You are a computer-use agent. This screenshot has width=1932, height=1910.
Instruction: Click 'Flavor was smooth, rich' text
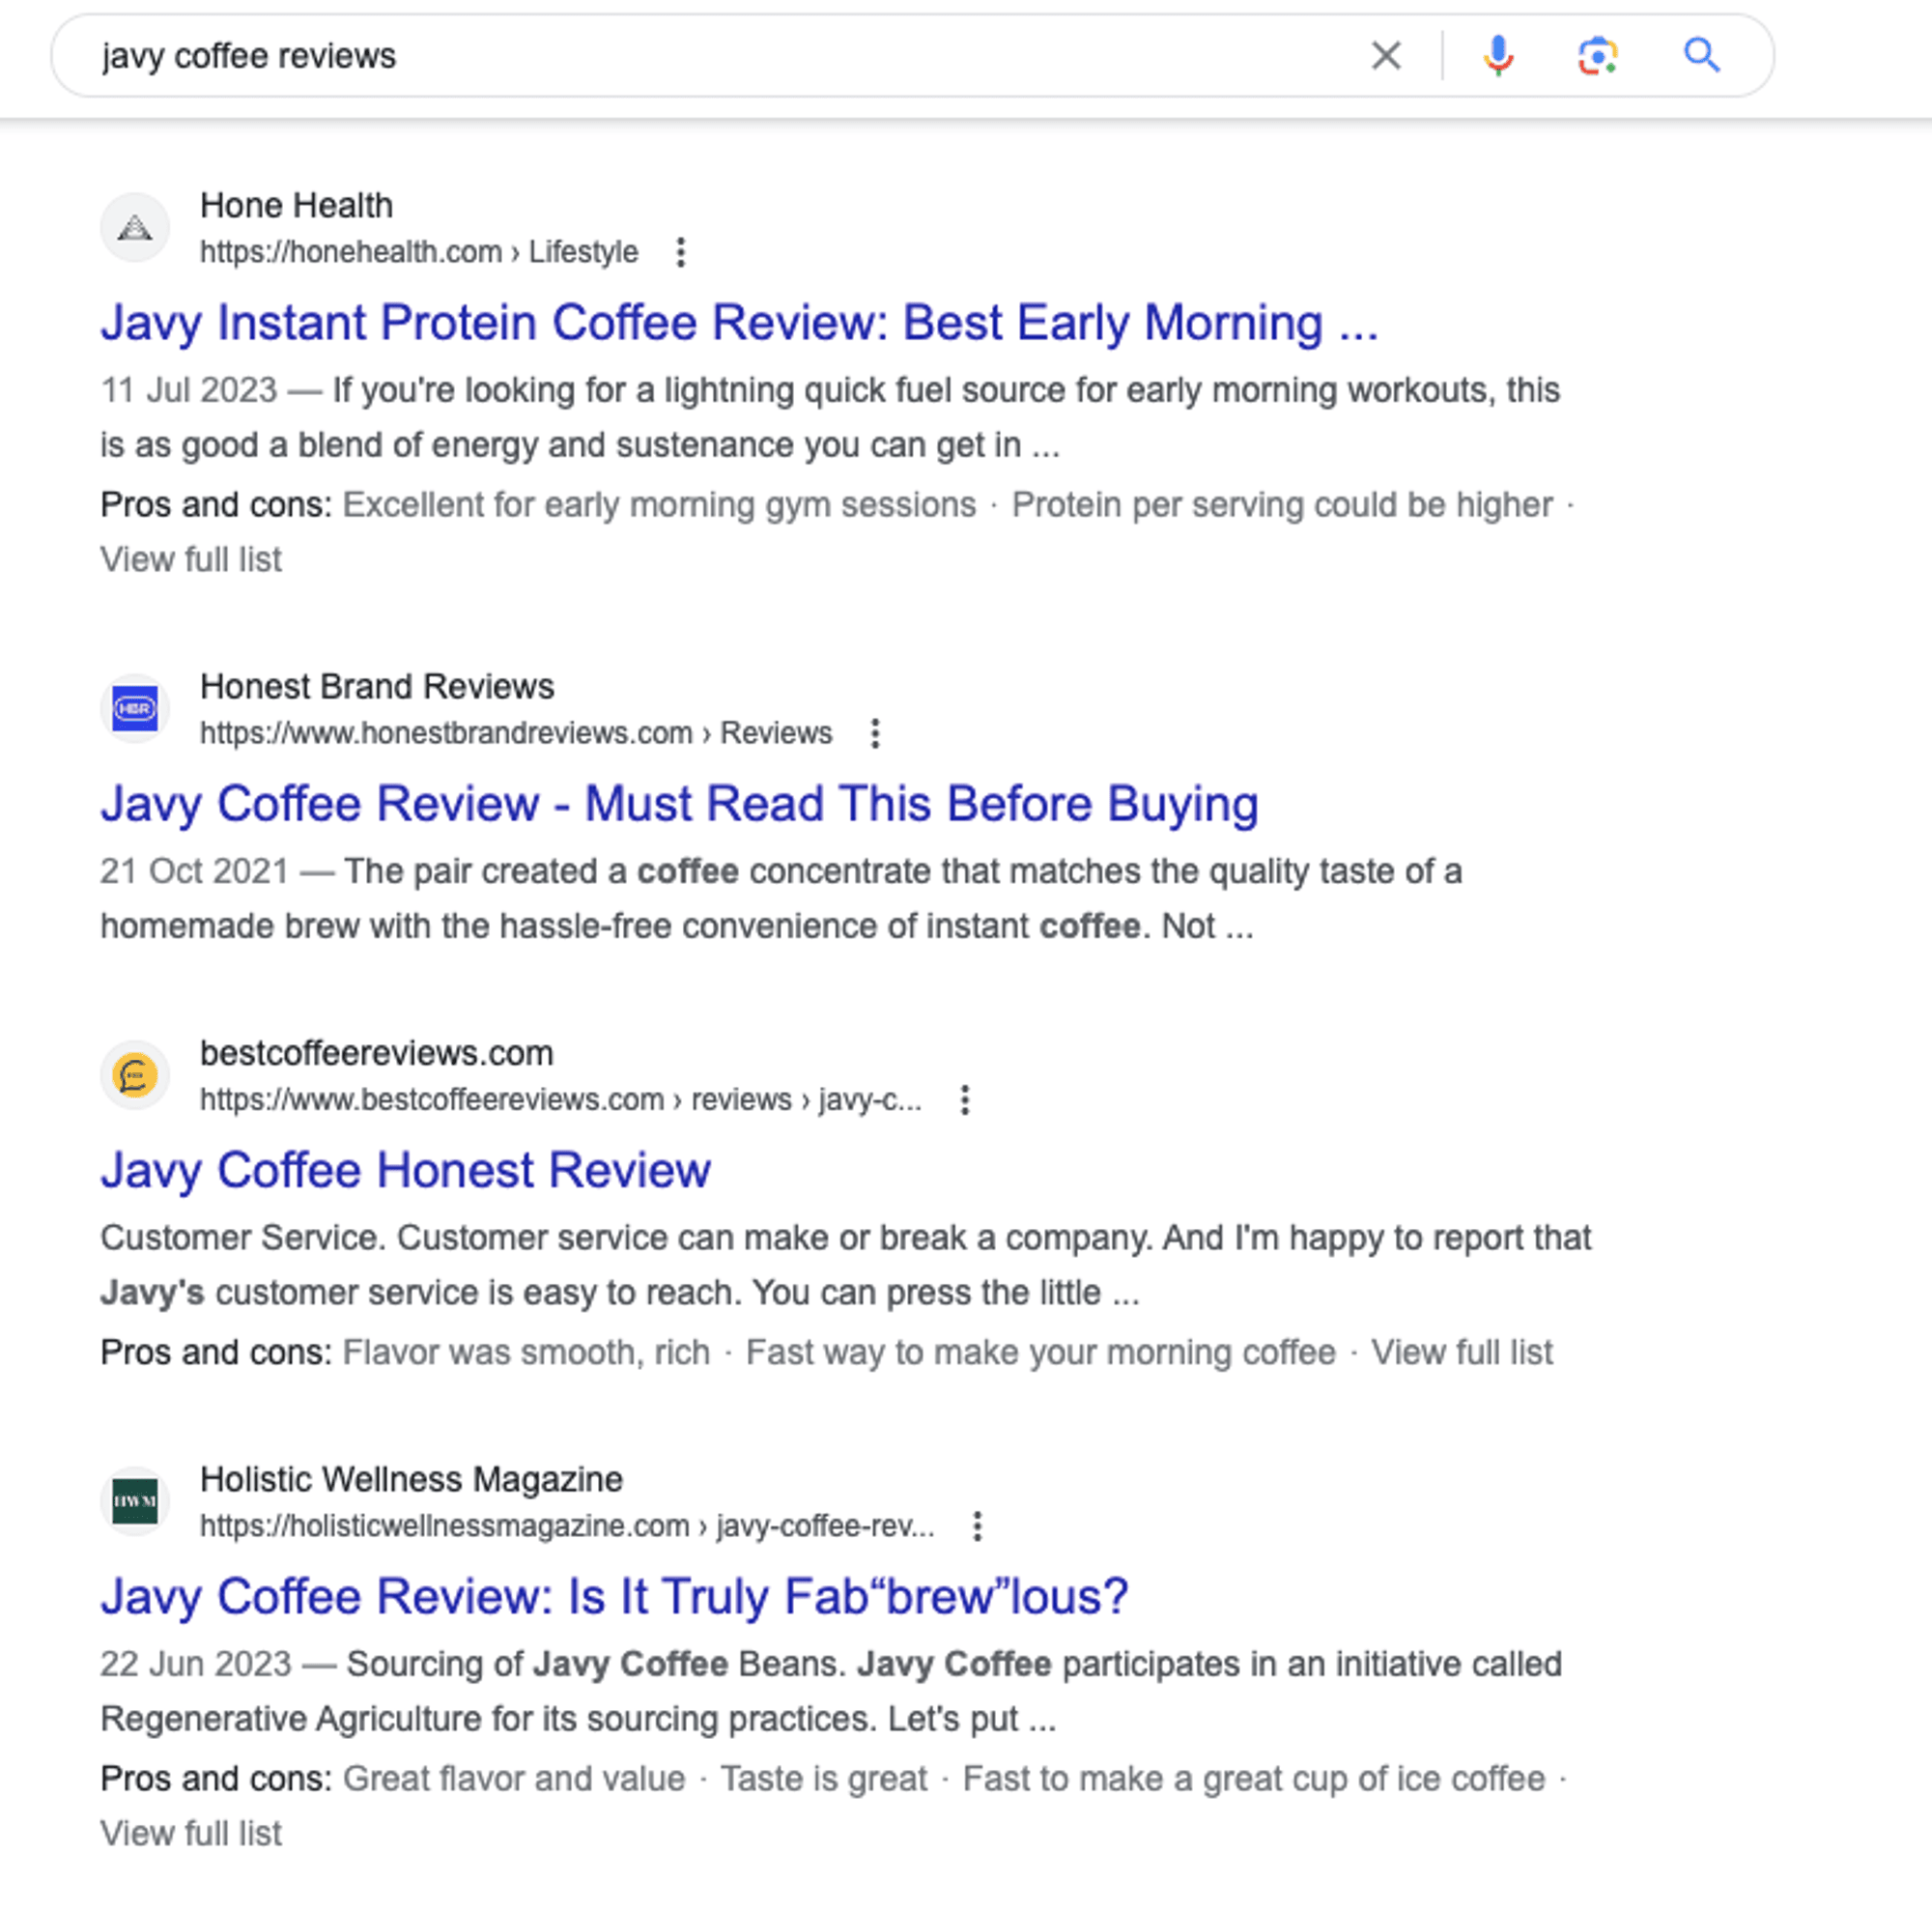click(x=526, y=1352)
